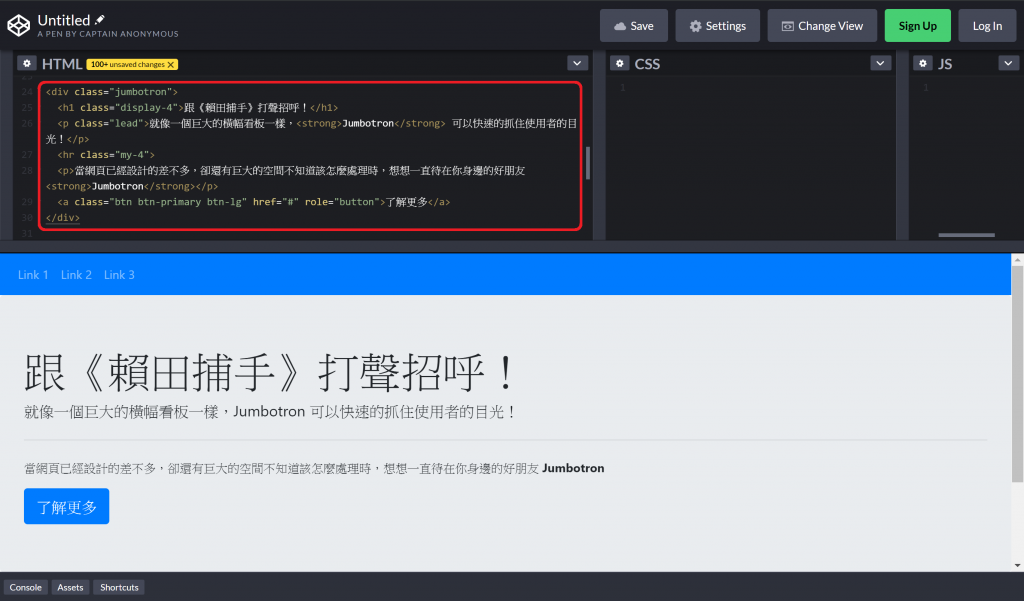Viewport: 1024px width, 601px height.
Task: Open the Shortcuts panel
Action: click(x=119, y=587)
